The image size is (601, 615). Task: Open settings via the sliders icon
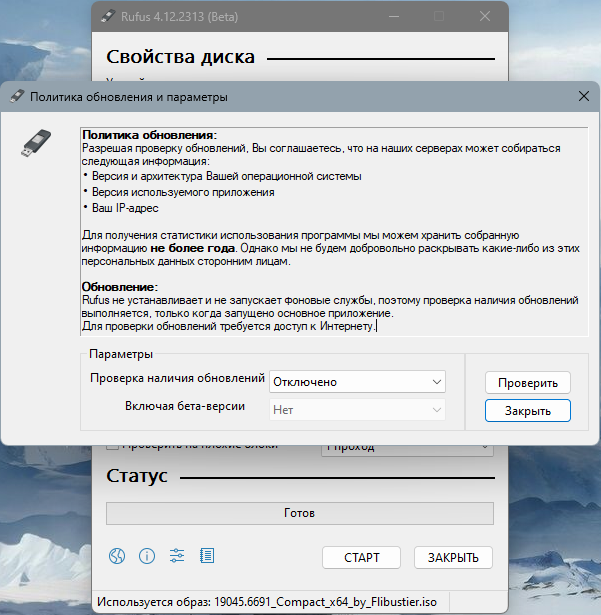(x=177, y=556)
